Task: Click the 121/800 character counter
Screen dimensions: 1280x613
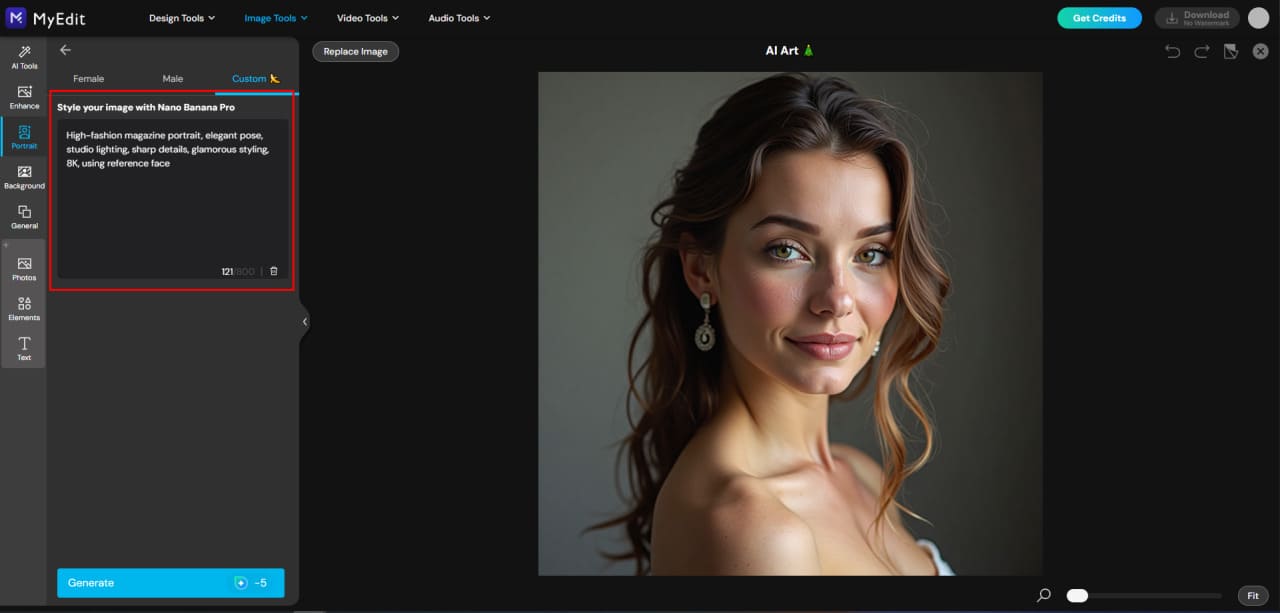Action: pyautogui.click(x=238, y=271)
